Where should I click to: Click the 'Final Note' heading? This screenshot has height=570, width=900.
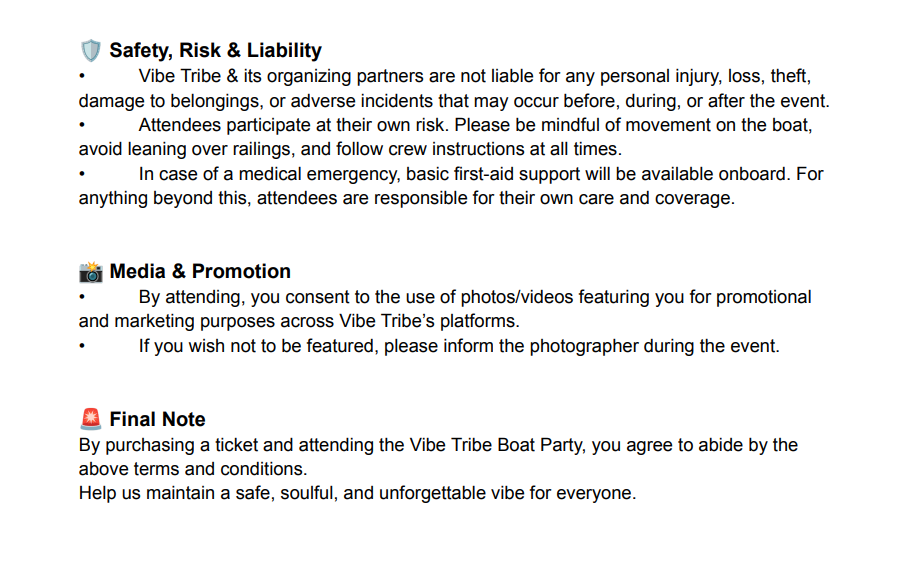(157, 420)
